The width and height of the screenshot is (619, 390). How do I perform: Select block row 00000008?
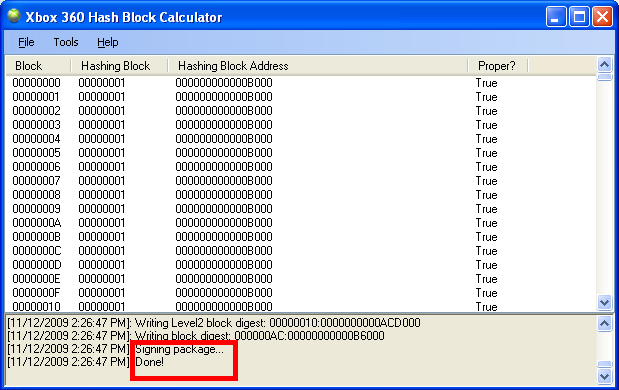pyautogui.click(x=301, y=195)
